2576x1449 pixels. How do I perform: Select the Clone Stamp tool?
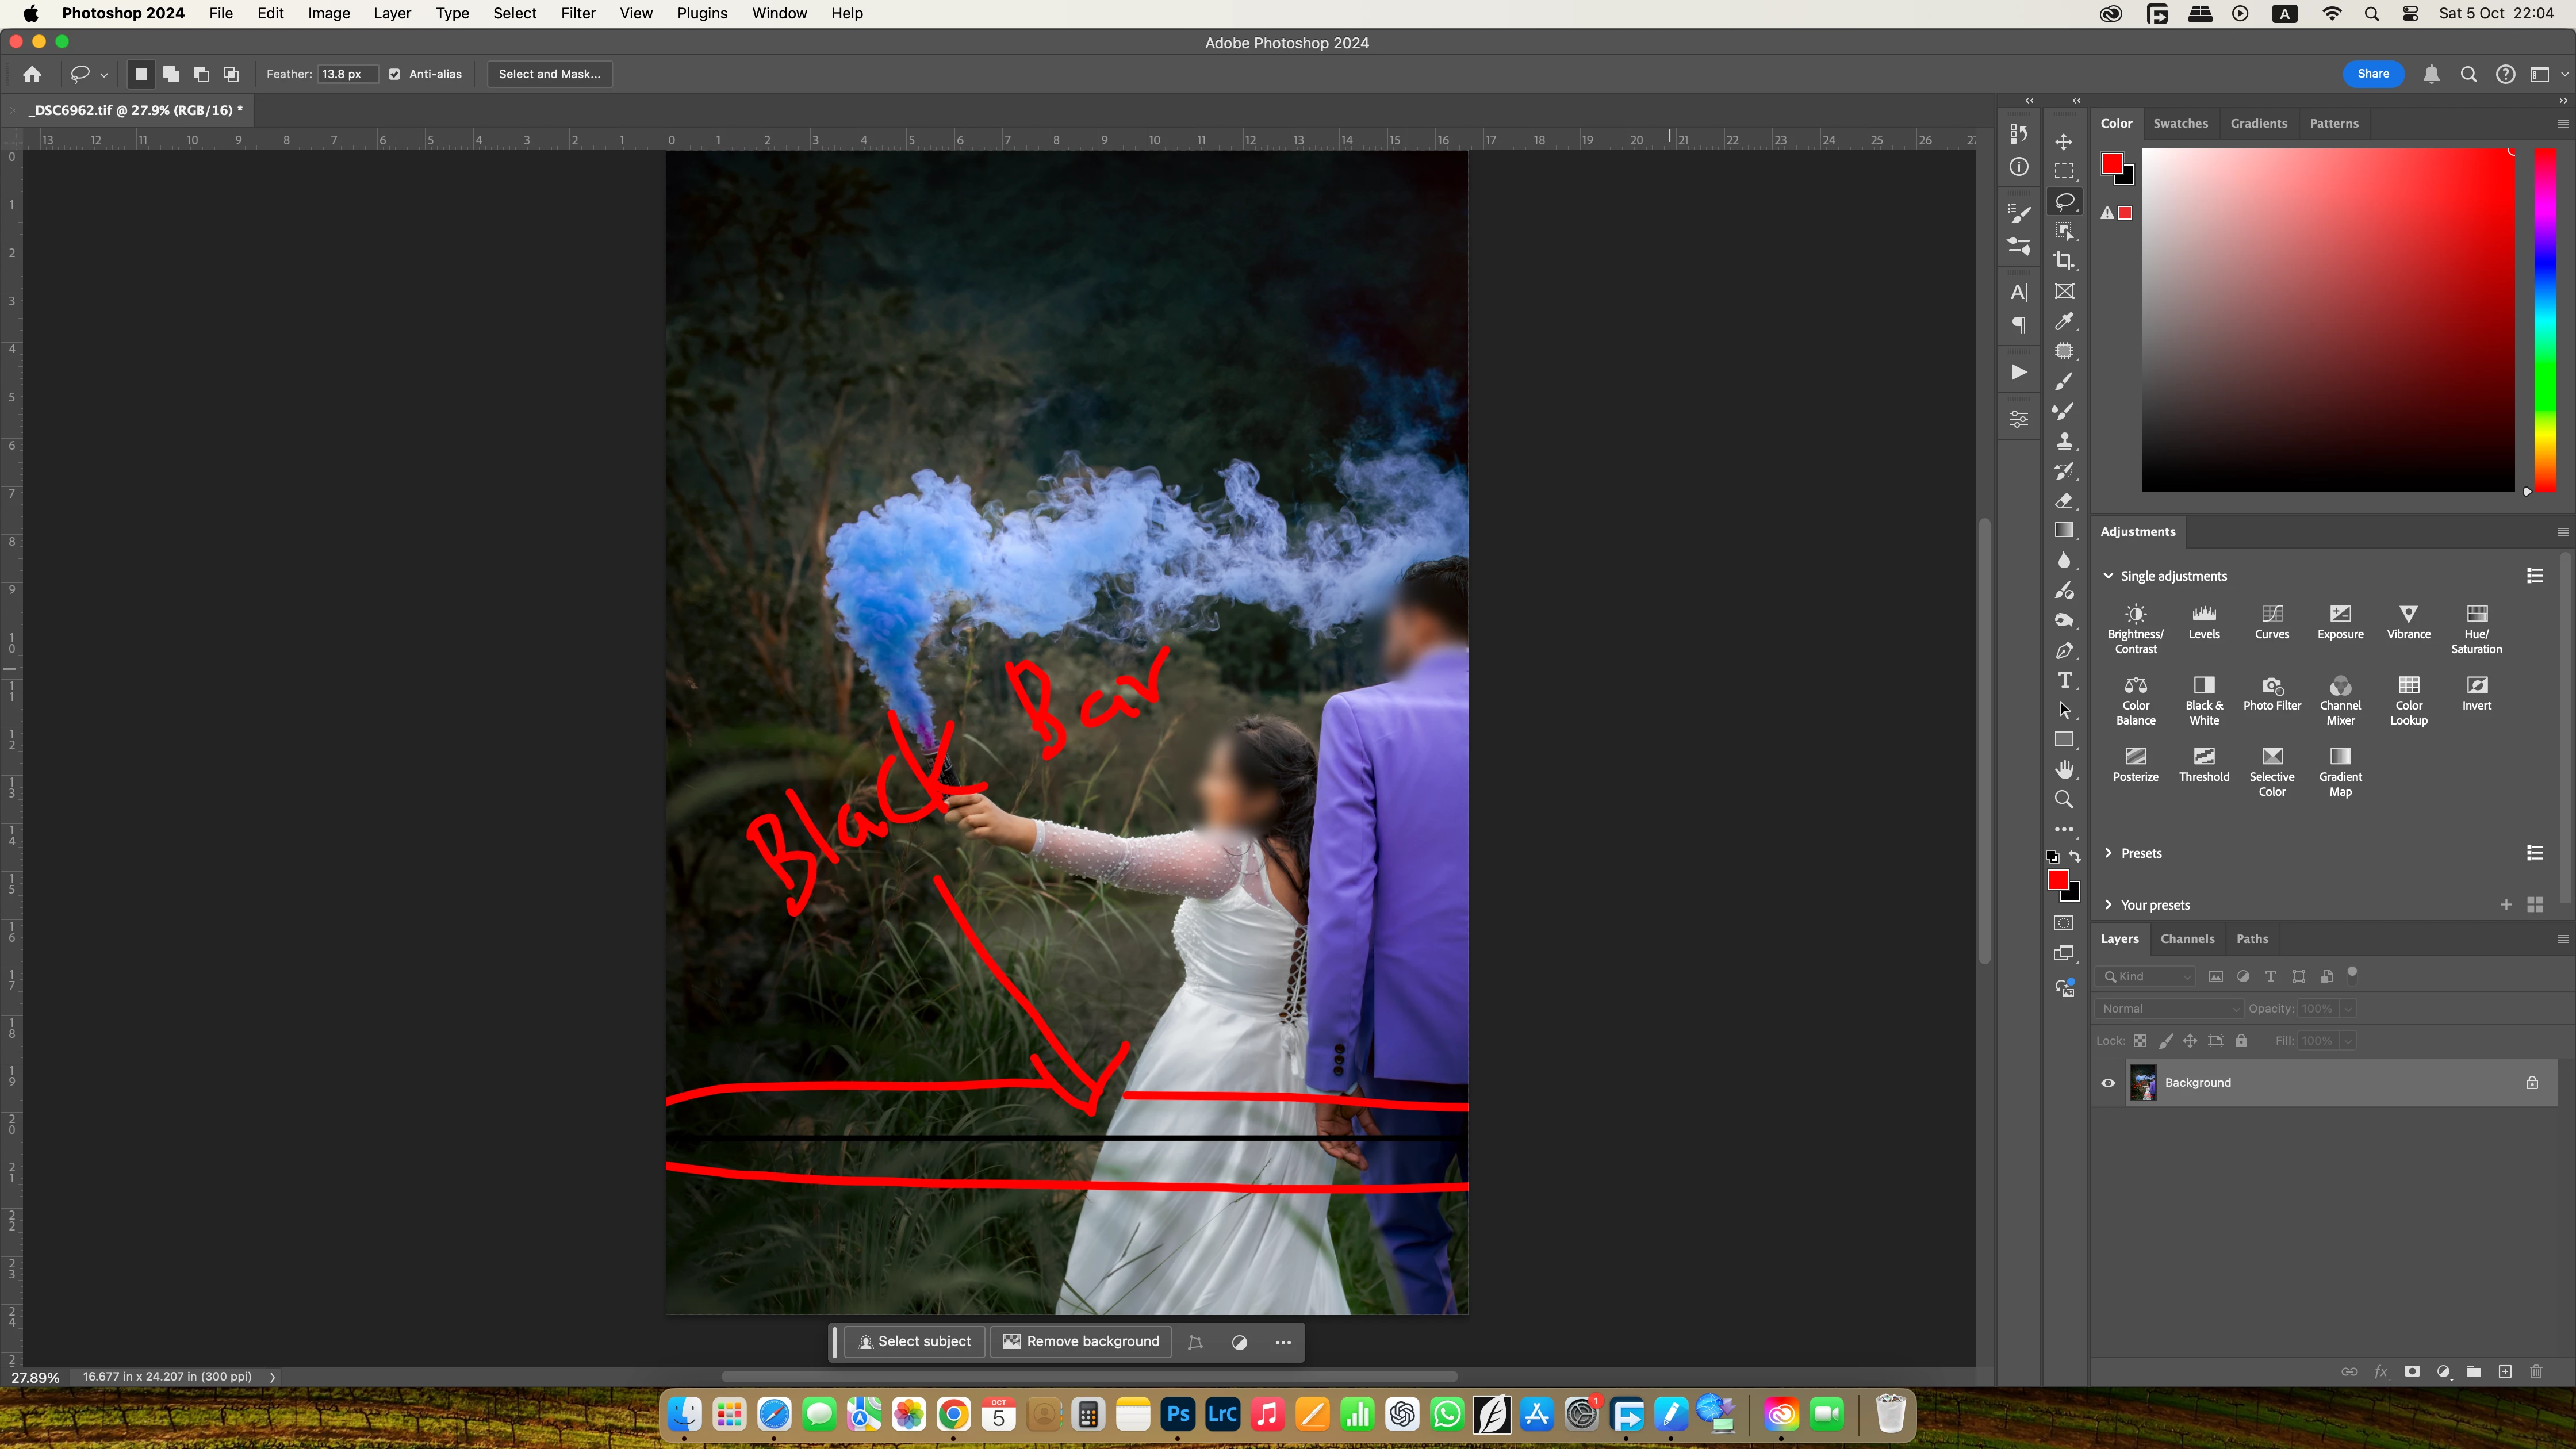click(x=2064, y=441)
